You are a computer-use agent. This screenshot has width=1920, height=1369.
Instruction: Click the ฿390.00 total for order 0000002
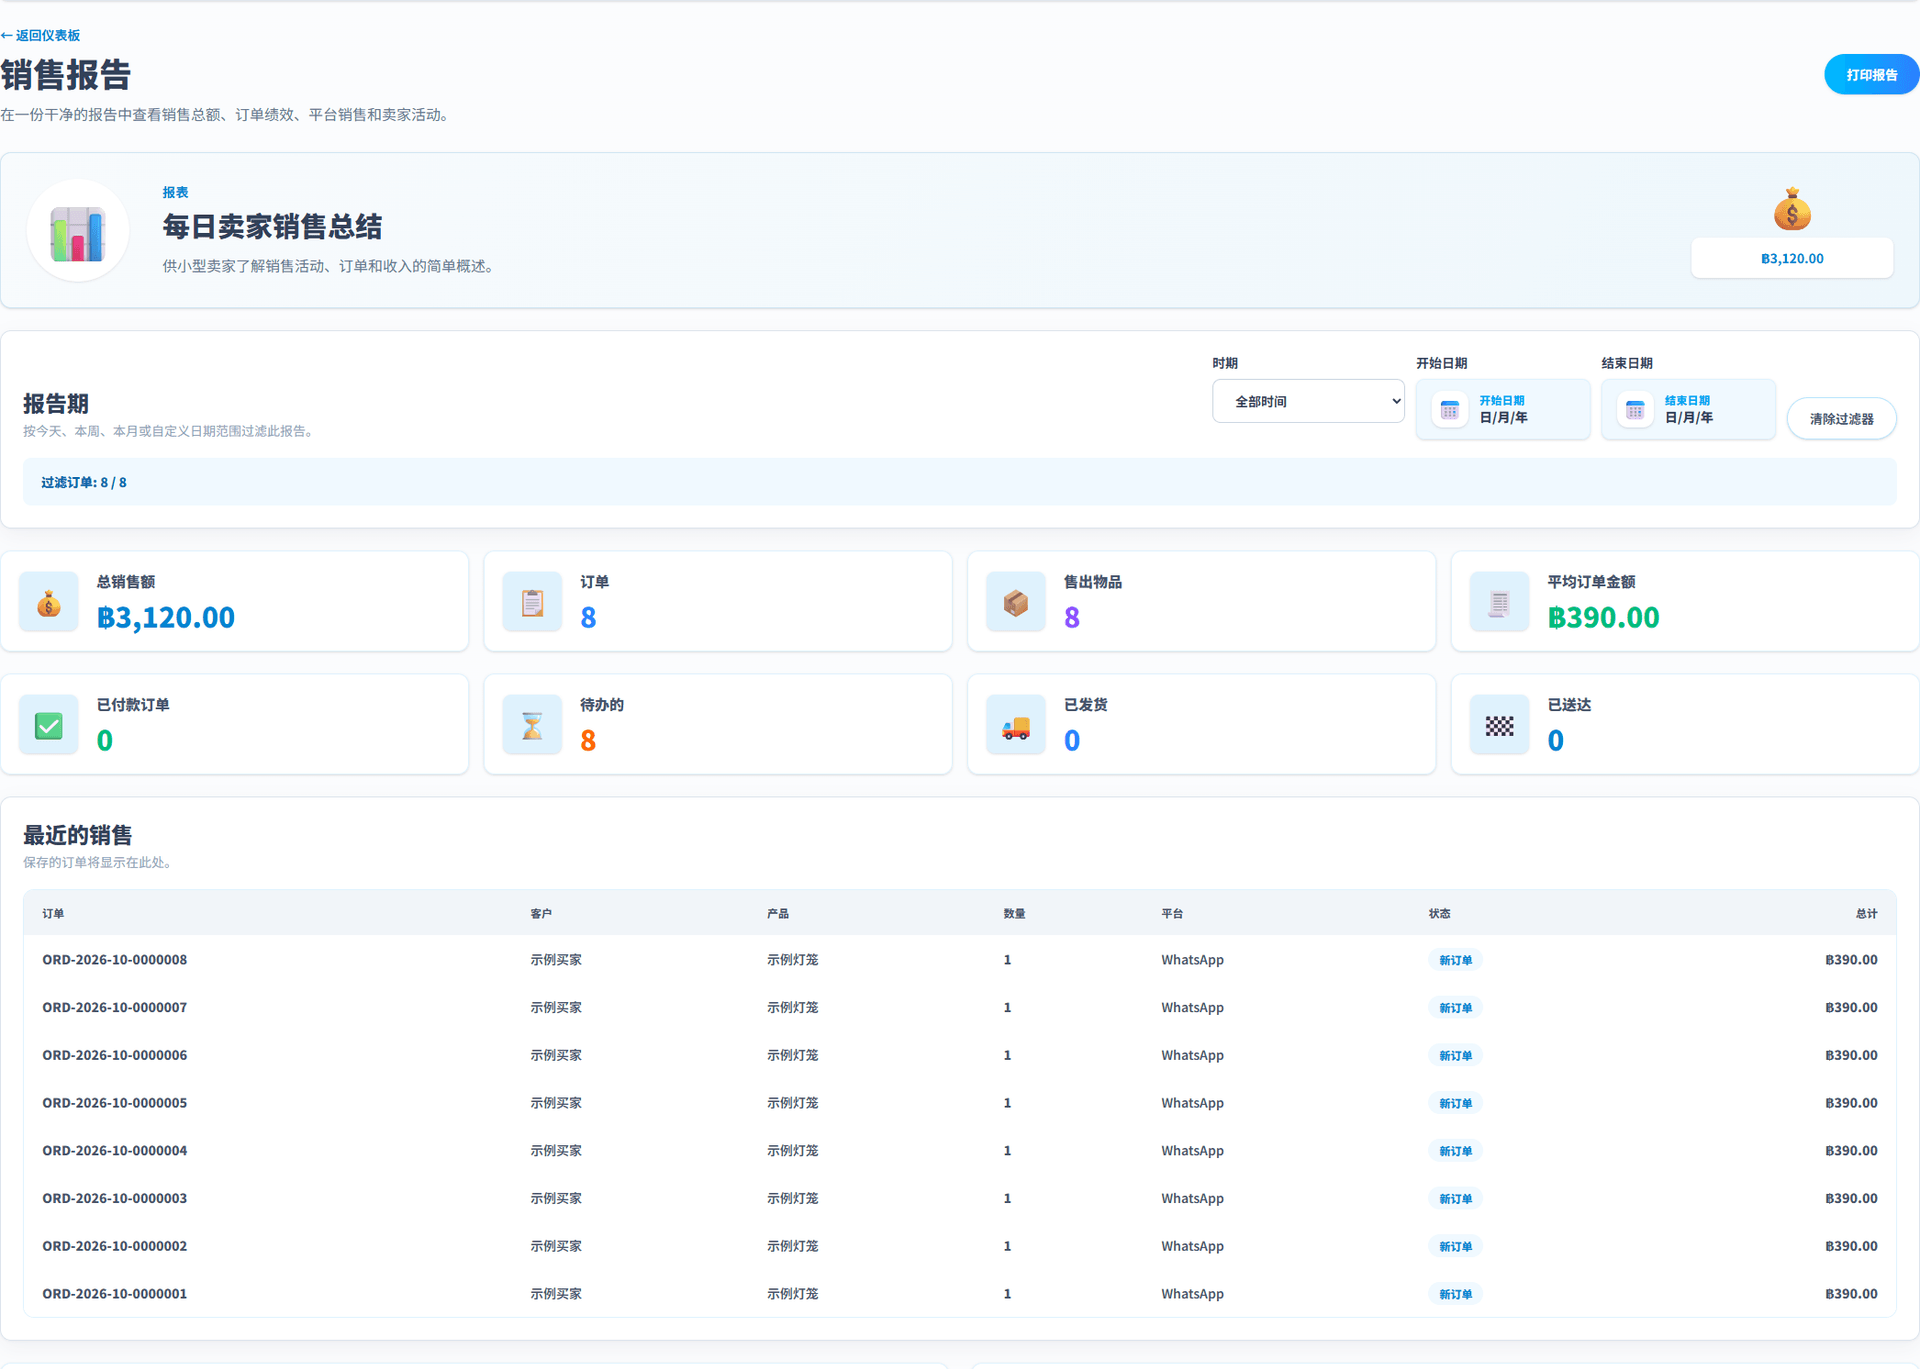pos(1851,1246)
